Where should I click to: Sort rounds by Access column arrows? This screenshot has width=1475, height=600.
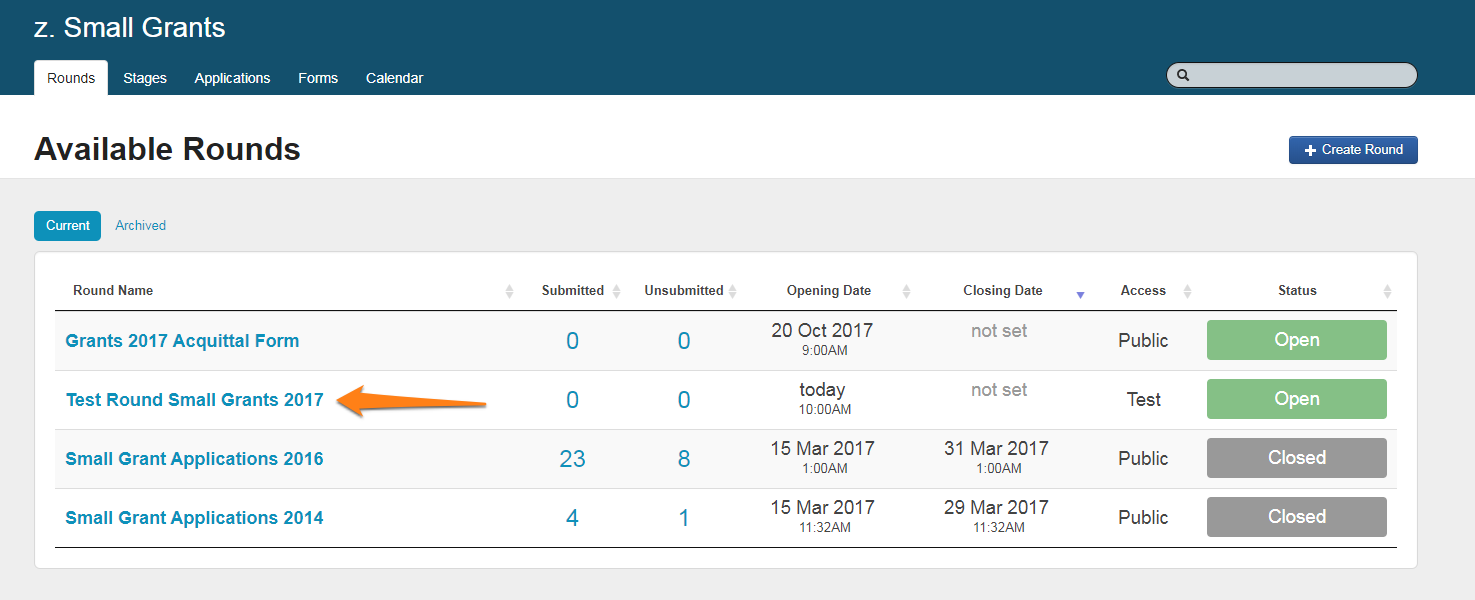(1187, 291)
